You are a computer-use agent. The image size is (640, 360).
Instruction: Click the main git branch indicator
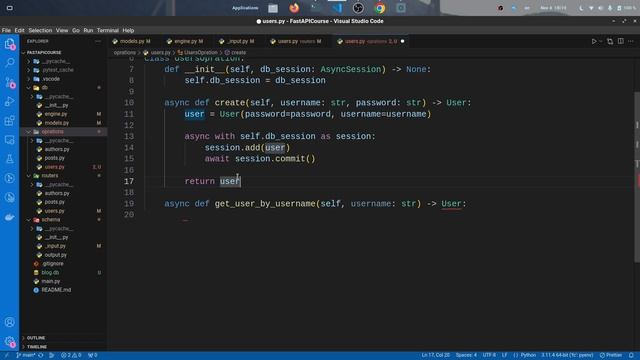click(x=26, y=355)
